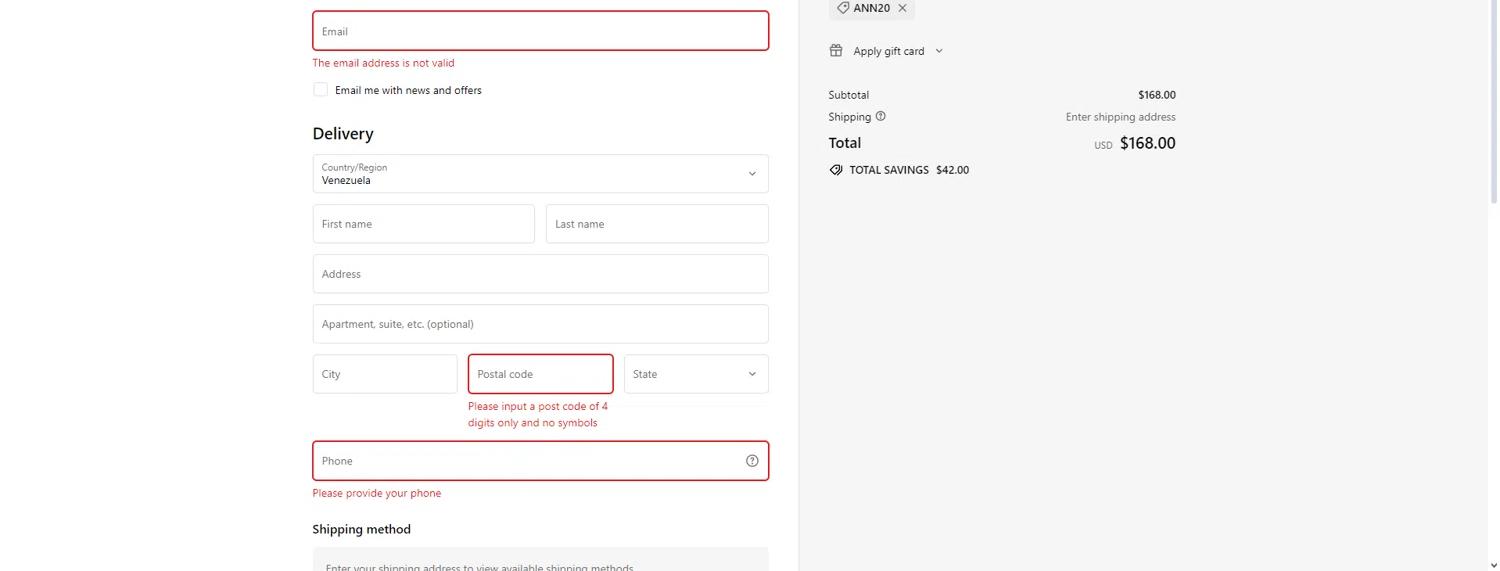Open the State dropdown
The height and width of the screenshot is (571, 1500).
[696, 374]
